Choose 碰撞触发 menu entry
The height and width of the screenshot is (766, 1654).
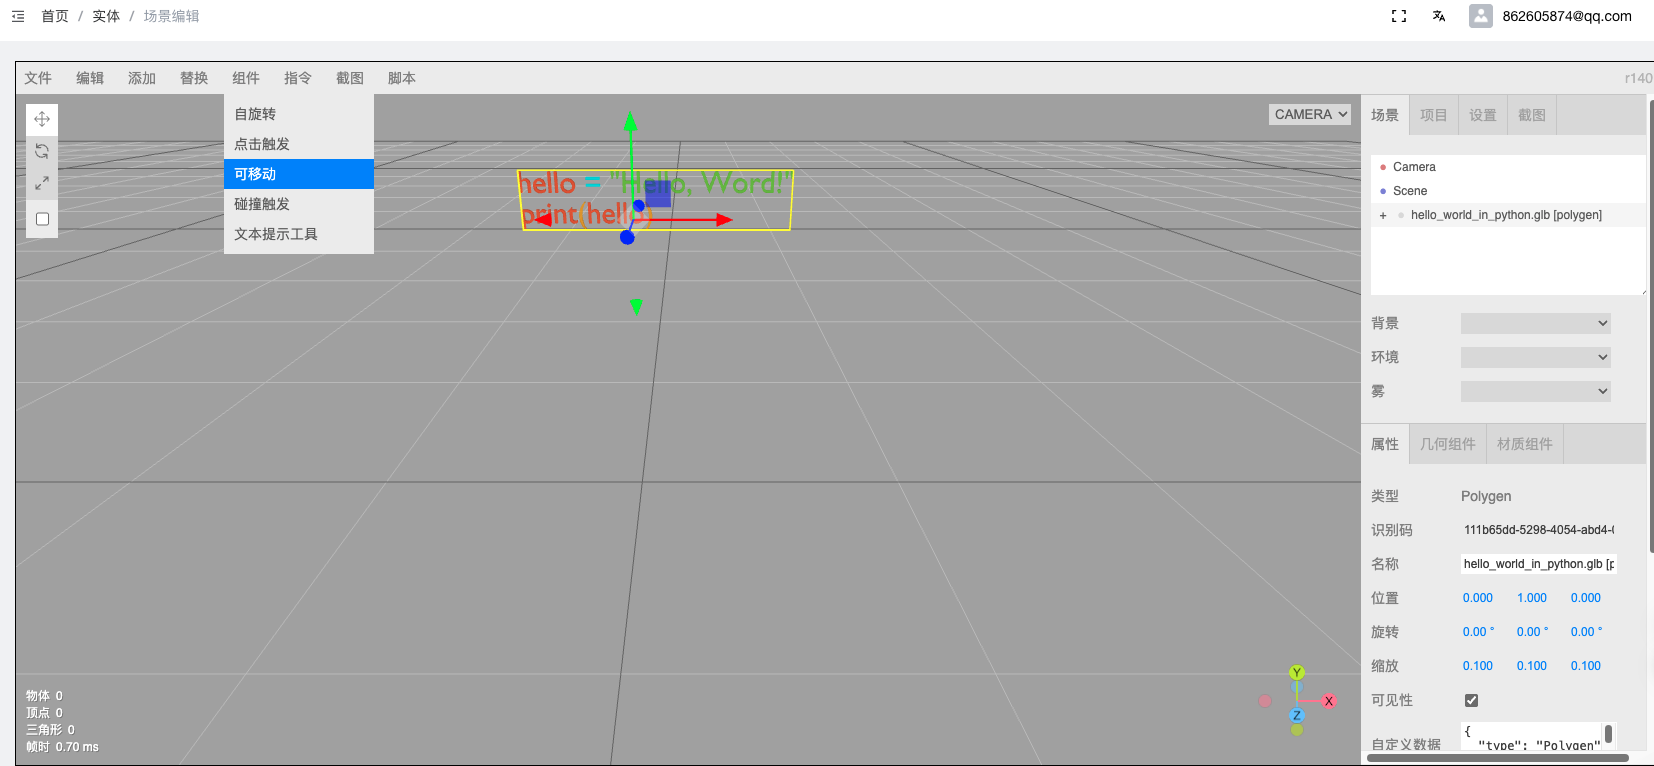299,204
